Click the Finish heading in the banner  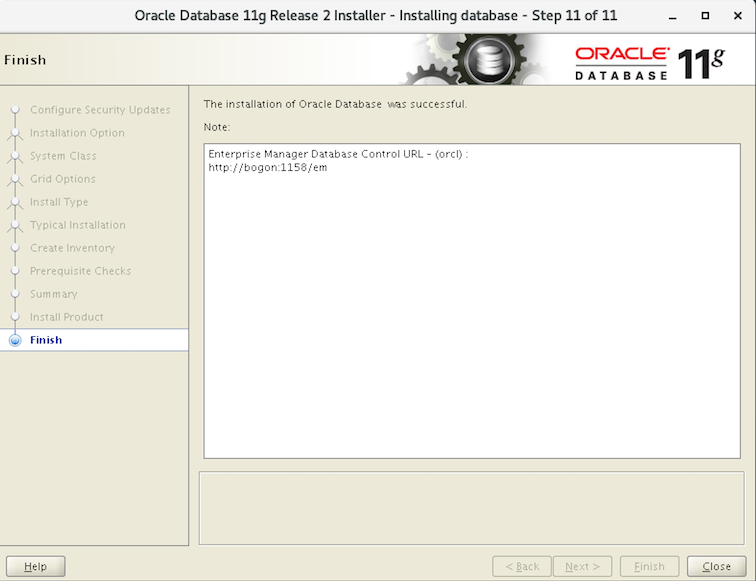click(x=25, y=60)
